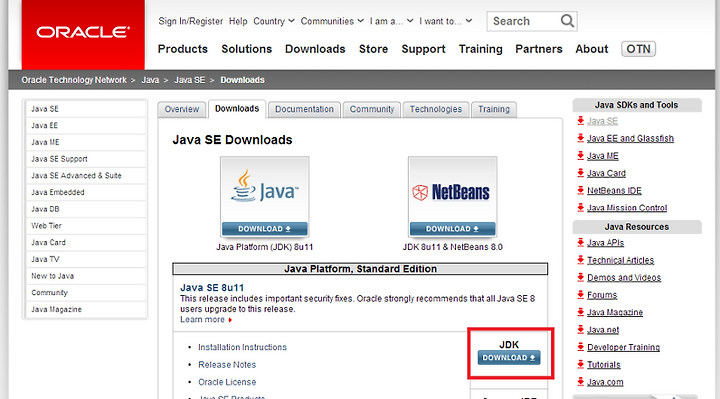Open the Help link
This screenshot has height=399, width=720.
tap(238, 21)
